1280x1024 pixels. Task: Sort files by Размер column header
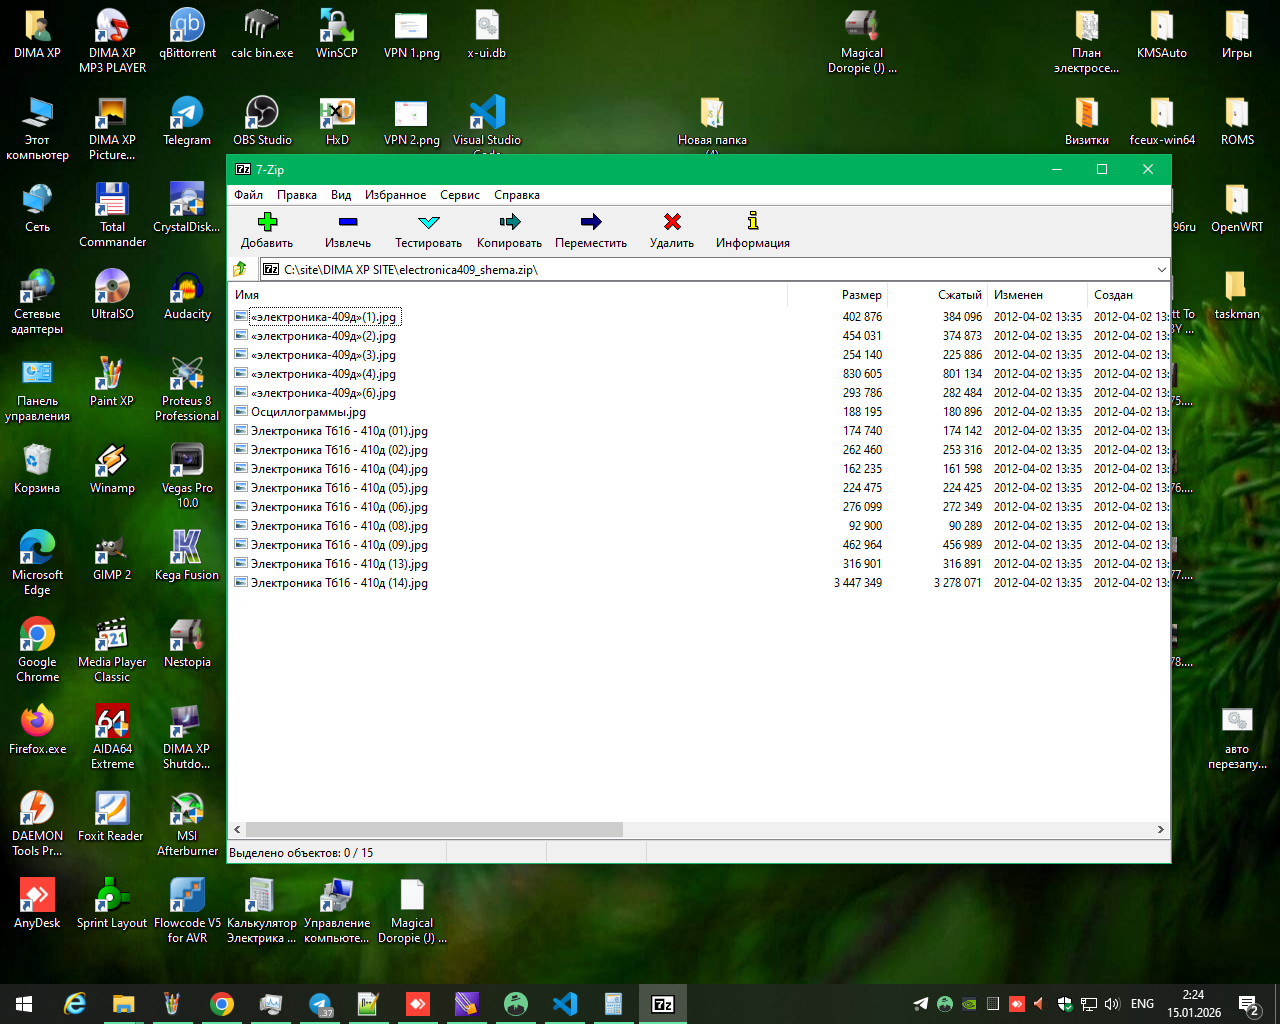point(861,295)
